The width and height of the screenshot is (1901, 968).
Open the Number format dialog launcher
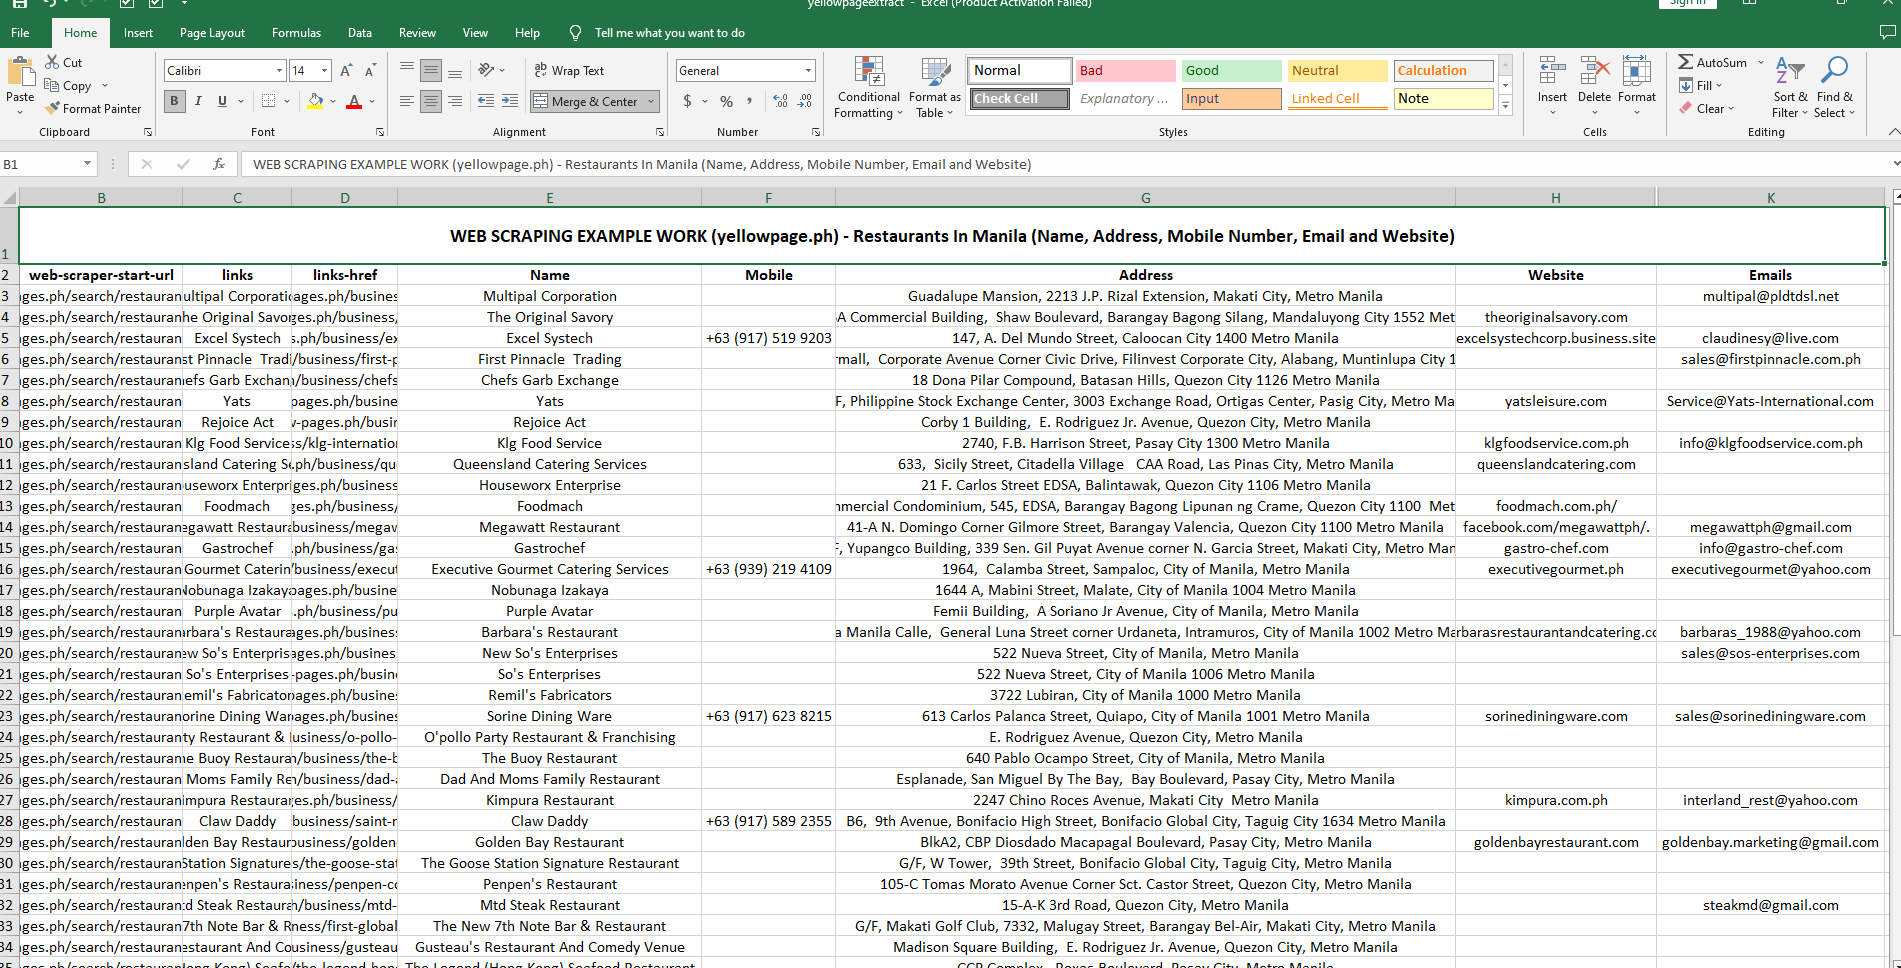tap(816, 132)
